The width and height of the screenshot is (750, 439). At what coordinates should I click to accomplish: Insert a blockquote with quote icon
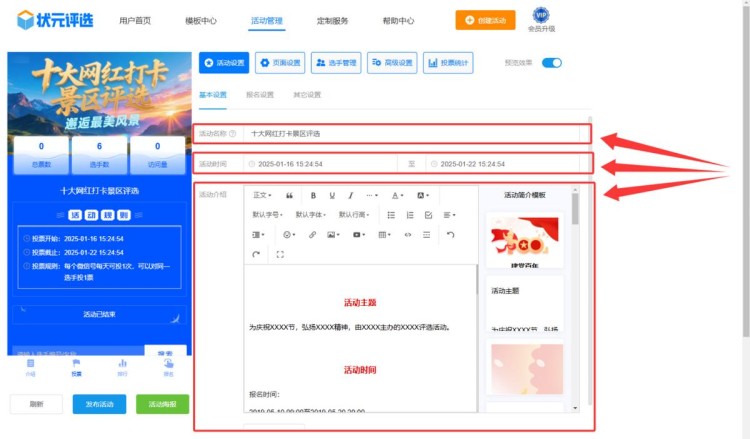[290, 195]
